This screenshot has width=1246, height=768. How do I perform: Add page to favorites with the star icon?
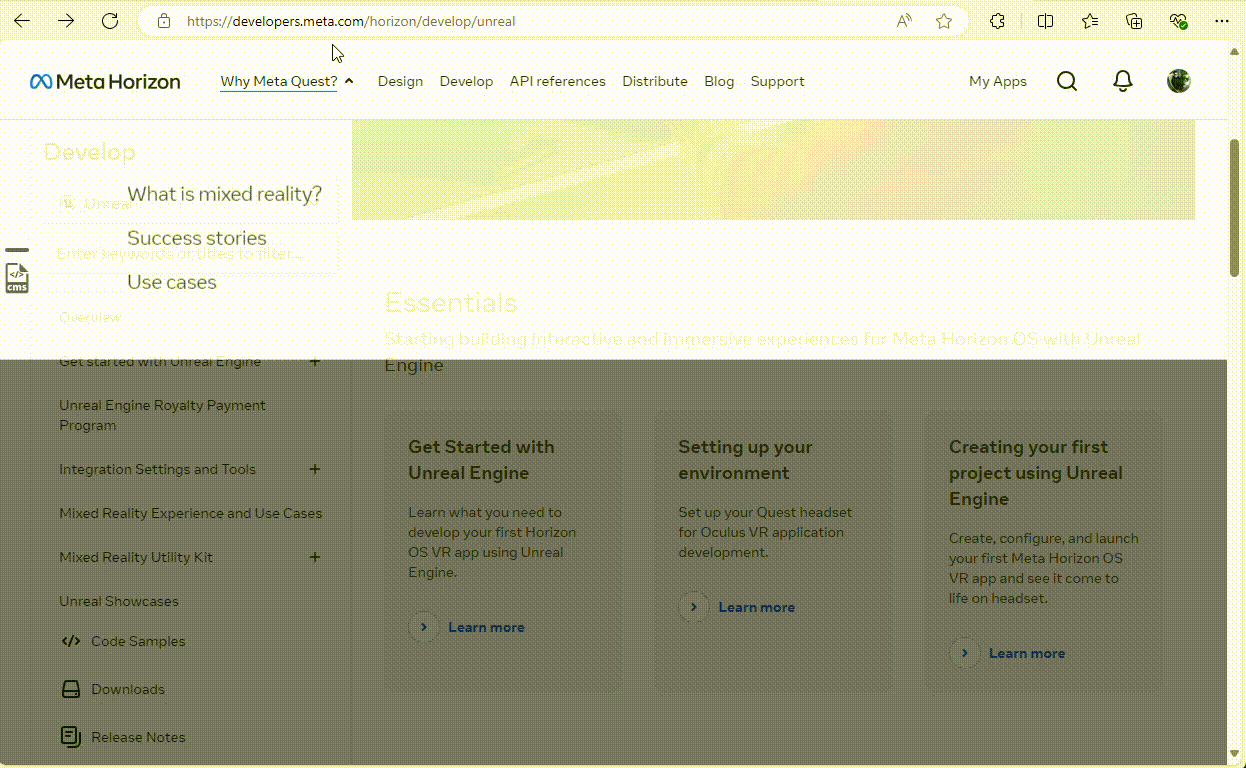[x=944, y=21]
